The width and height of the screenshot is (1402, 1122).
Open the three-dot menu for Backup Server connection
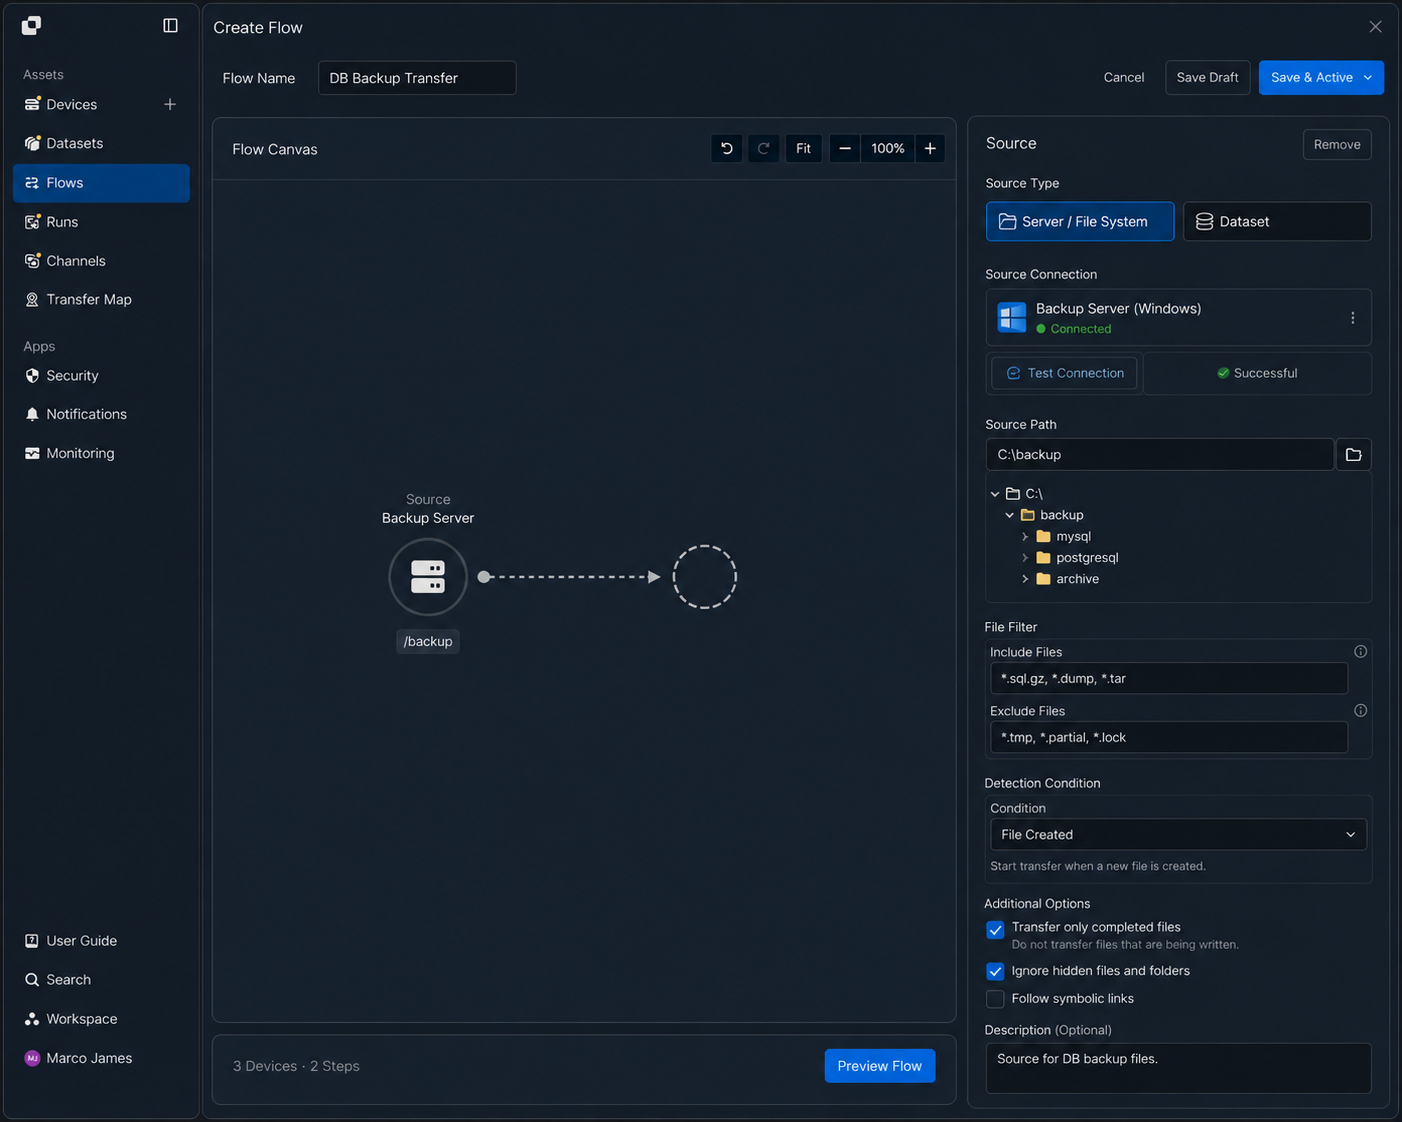(1353, 318)
